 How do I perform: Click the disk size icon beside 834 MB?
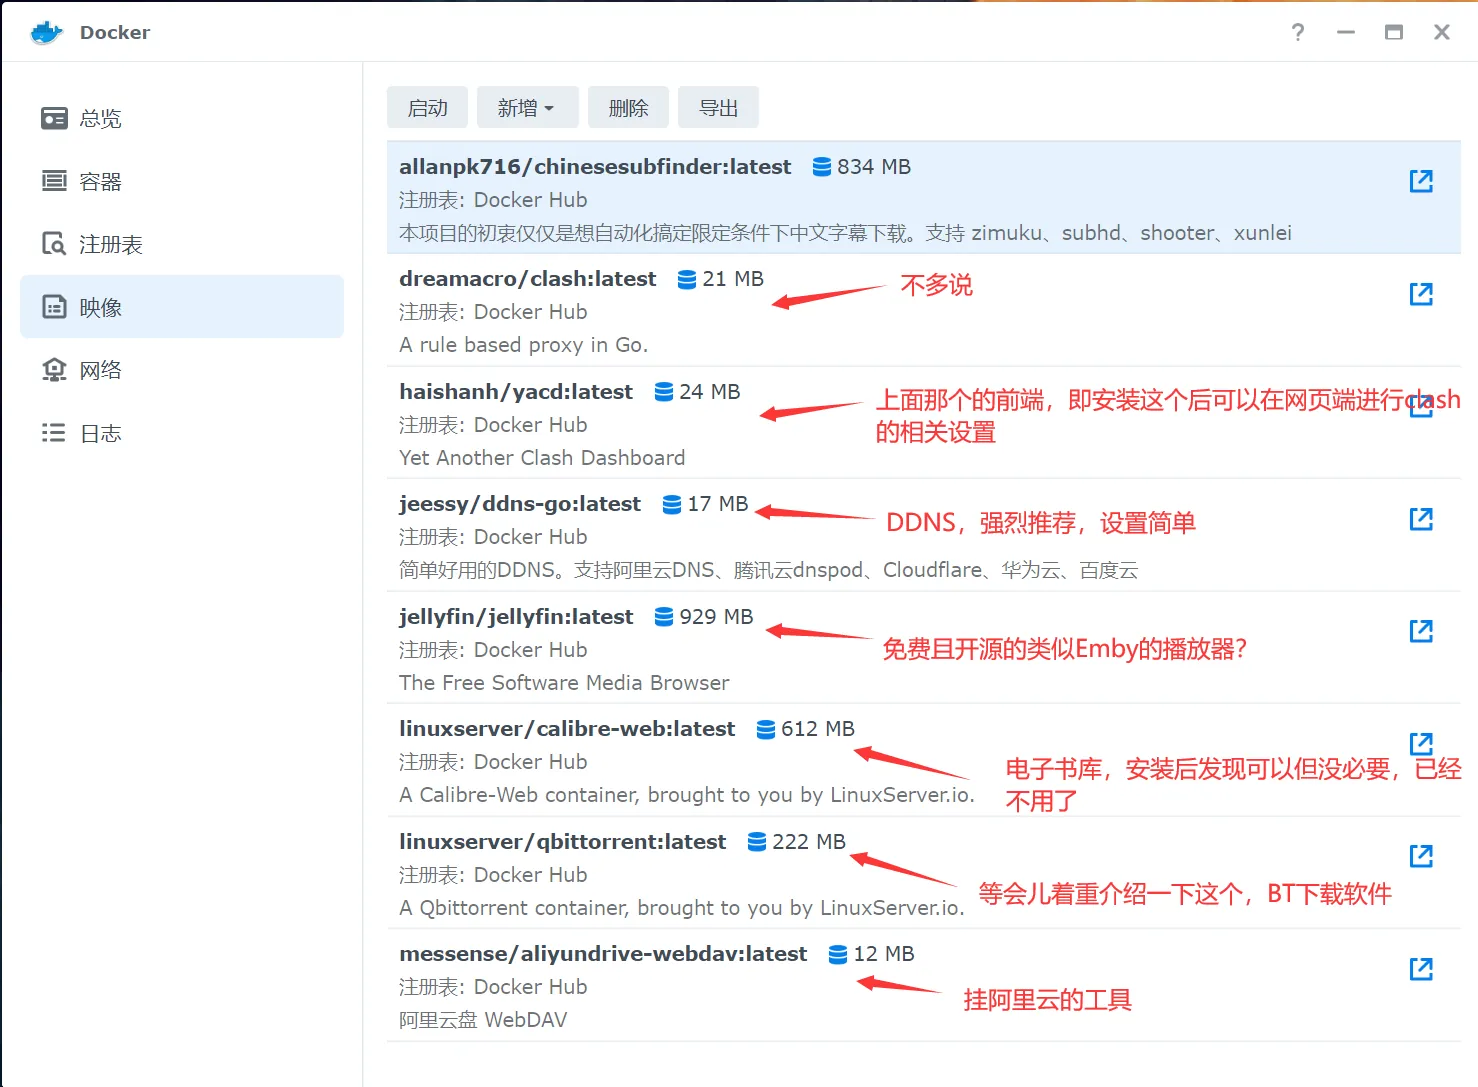[822, 167]
